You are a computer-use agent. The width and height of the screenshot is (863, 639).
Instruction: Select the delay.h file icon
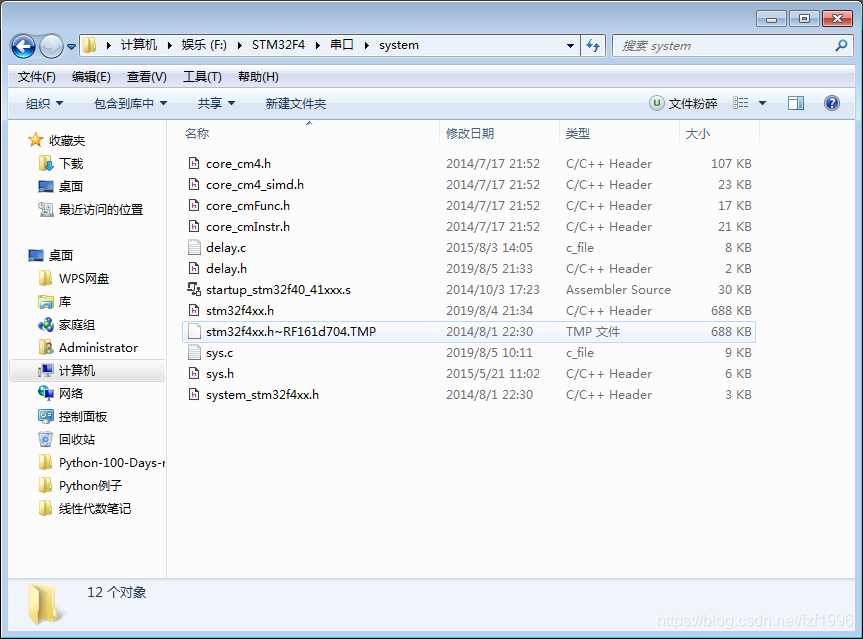click(194, 268)
